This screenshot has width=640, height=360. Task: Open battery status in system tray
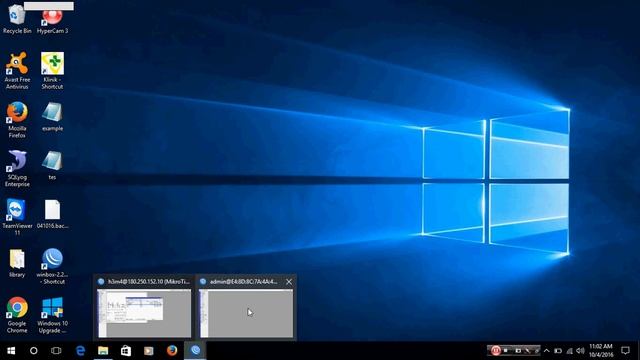[x=558, y=351]
